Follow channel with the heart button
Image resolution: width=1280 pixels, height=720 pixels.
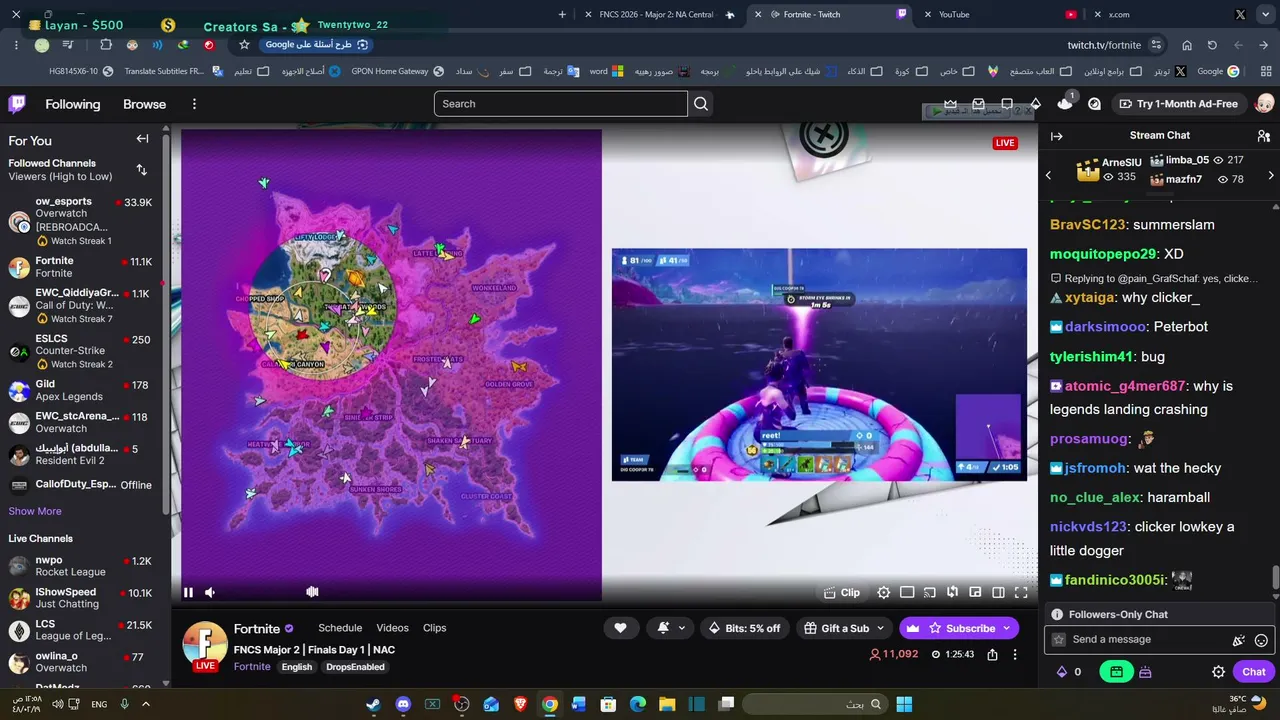click(620, 628)
